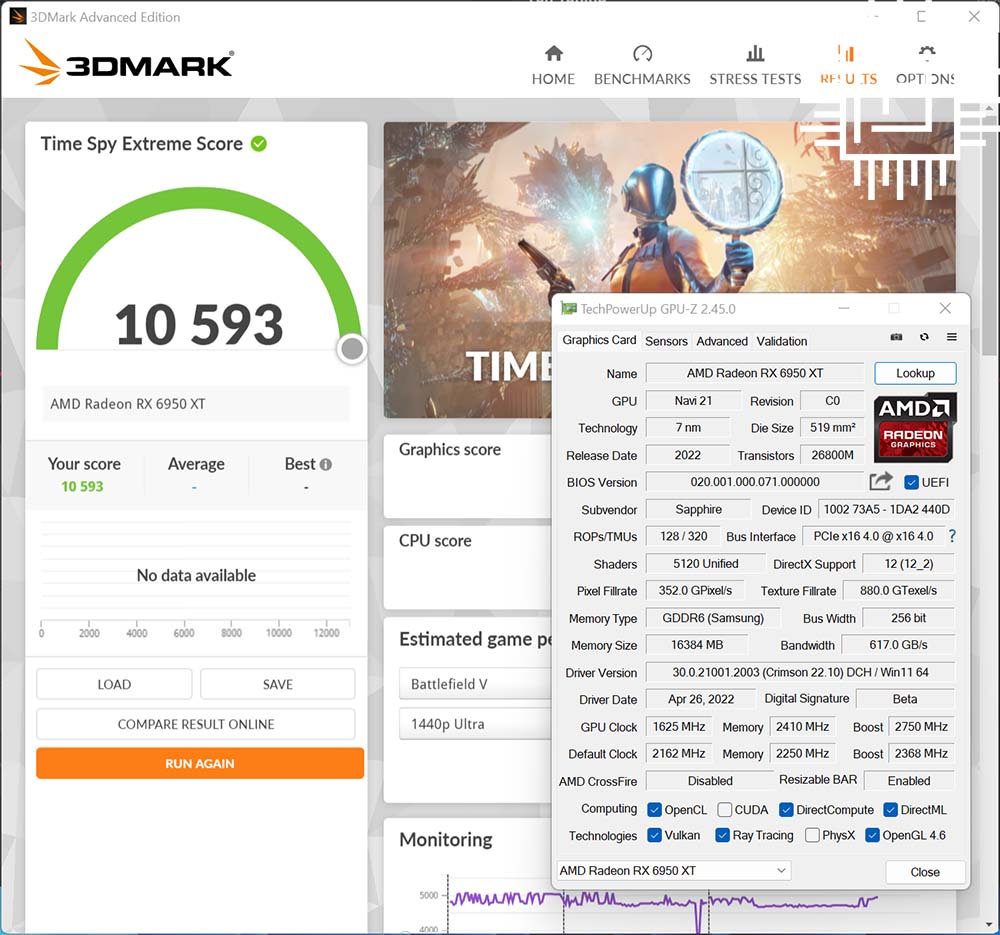Viewport: 1000px width, 935px height.
Task: Toggle the CUDA checkbox
Action: 724,810
